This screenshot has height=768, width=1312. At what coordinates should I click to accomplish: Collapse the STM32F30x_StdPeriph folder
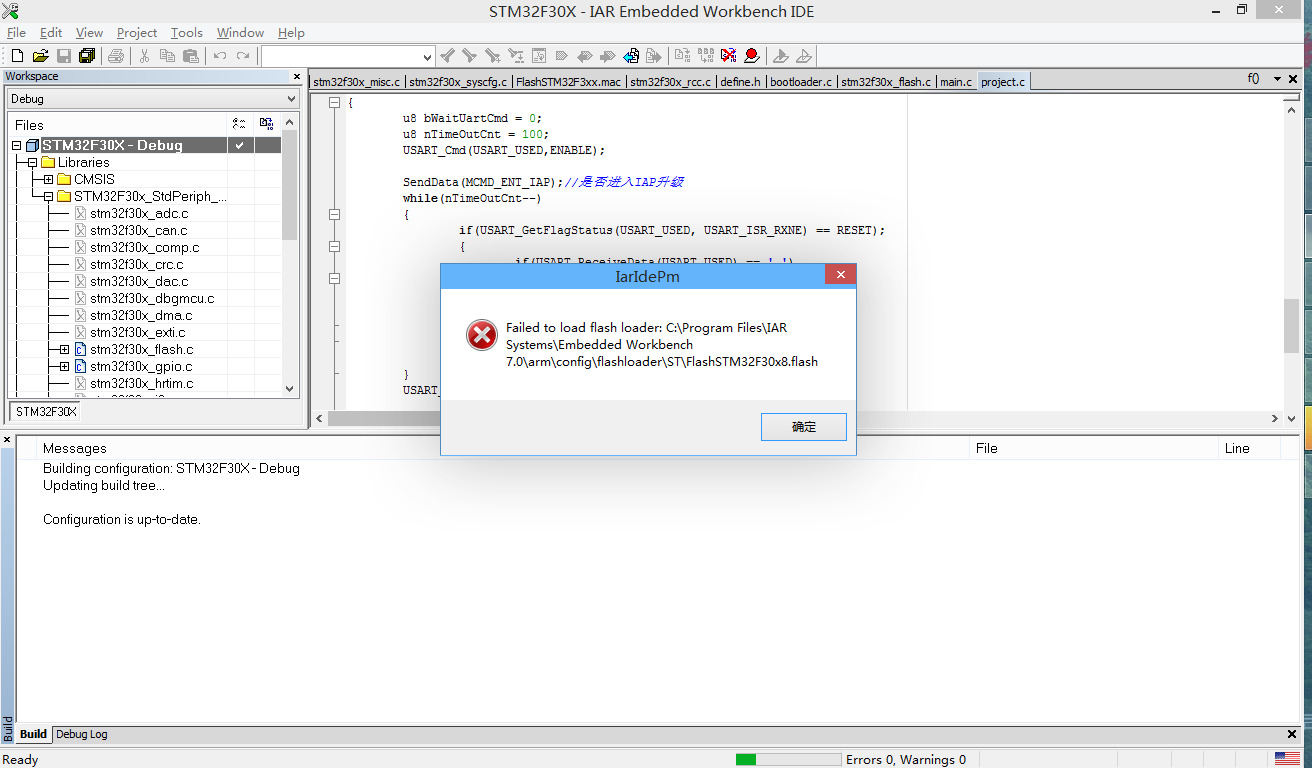tap(48, 196)
